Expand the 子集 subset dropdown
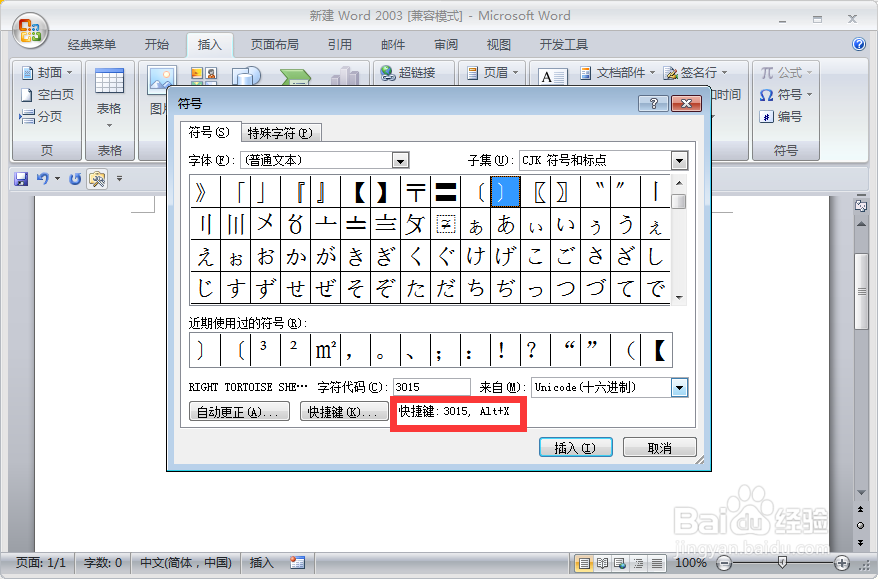878x579 pixels. tap(679, 161)
